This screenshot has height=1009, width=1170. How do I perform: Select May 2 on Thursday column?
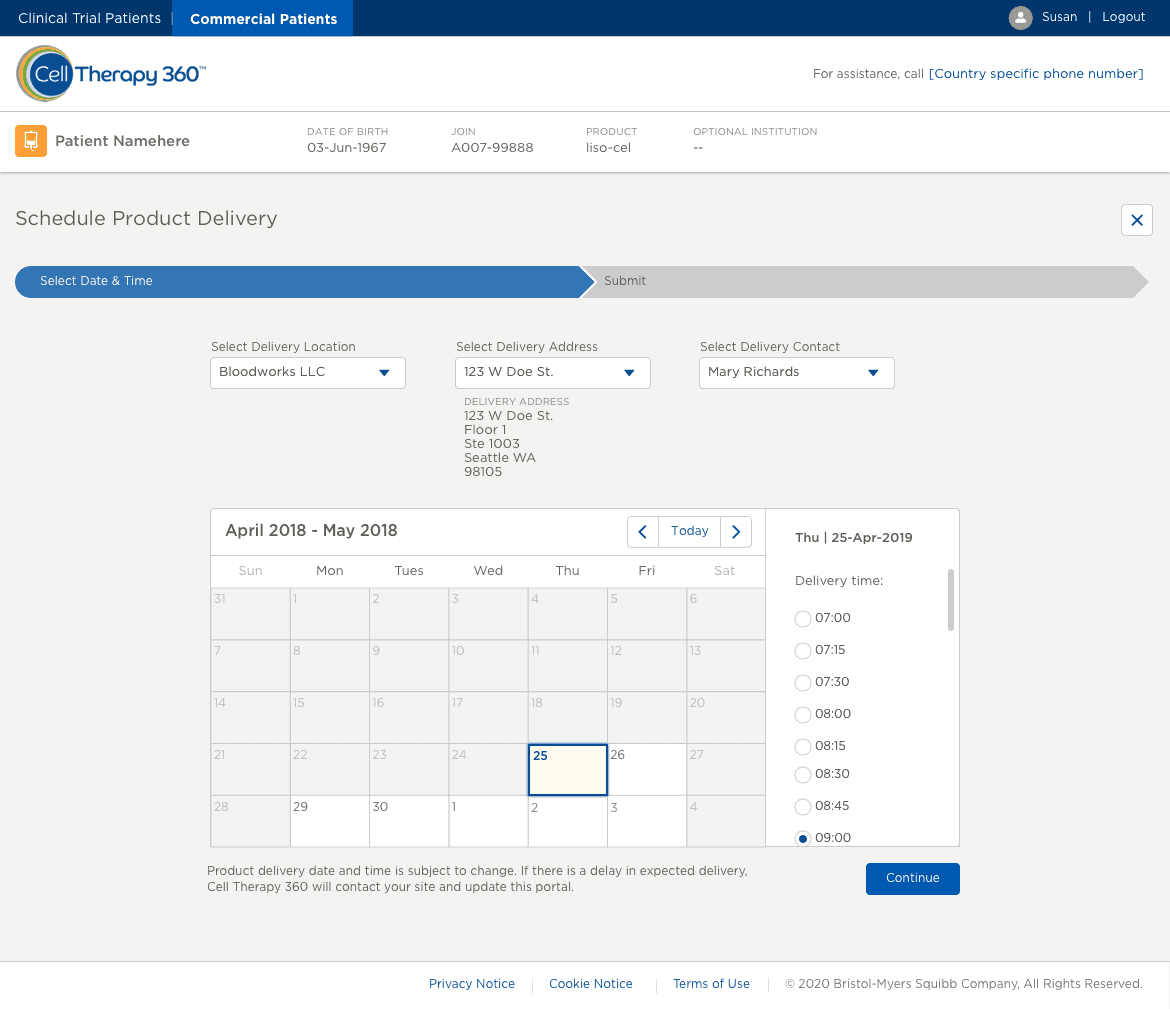tap(568, 821)
